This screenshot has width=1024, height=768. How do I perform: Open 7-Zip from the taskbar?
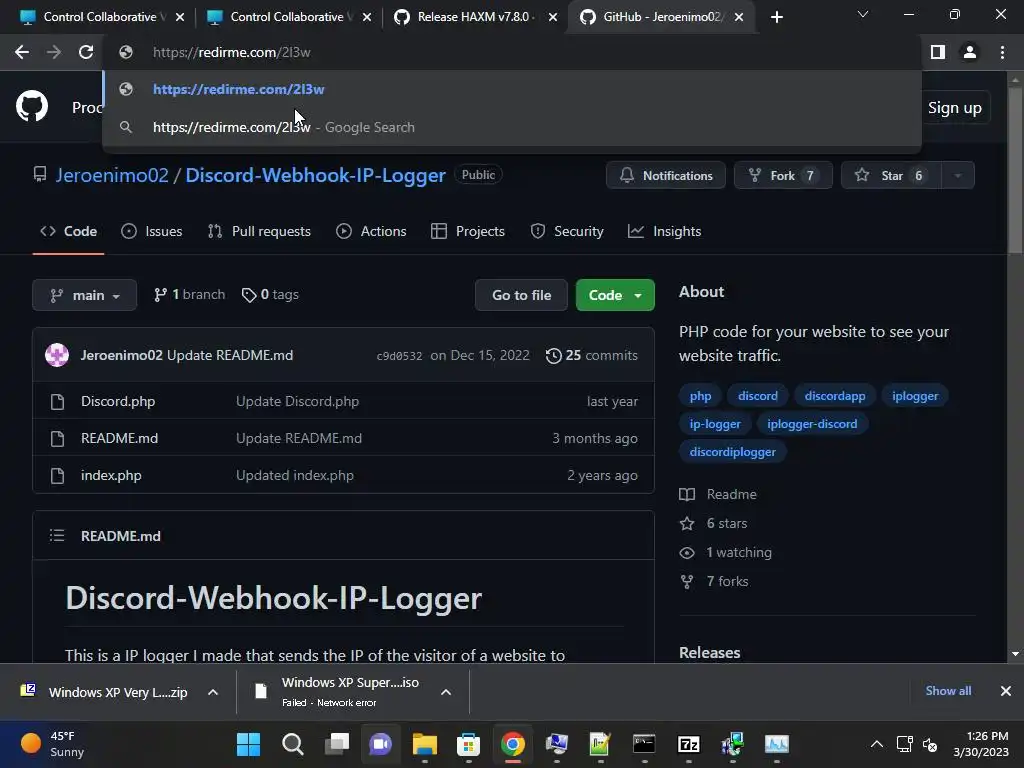coord(689,744)
